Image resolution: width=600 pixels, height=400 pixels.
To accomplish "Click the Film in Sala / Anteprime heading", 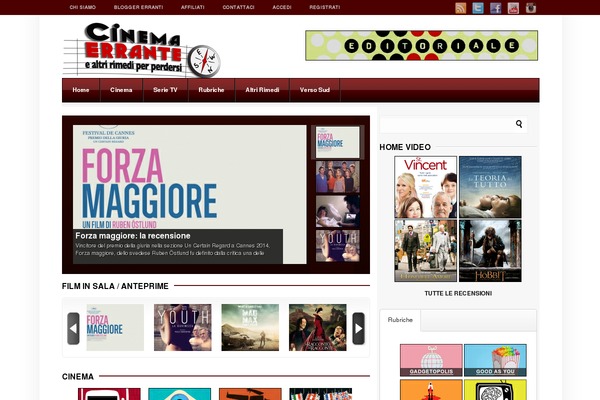I will (115, 286).
